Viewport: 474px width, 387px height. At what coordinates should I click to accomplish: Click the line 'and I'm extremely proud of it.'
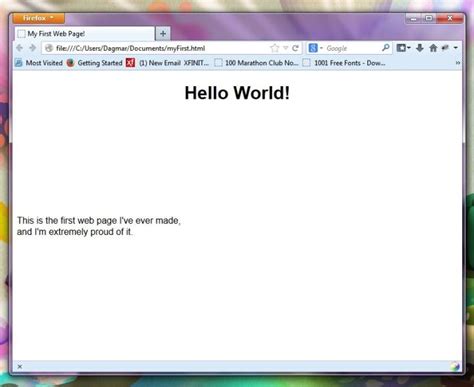(x=75, y=232)
